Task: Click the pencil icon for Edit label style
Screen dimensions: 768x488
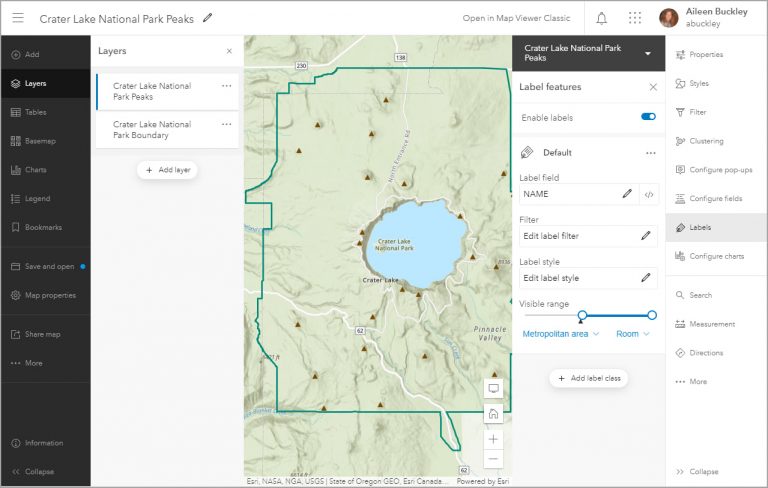Action: click(x=646, y=278)
